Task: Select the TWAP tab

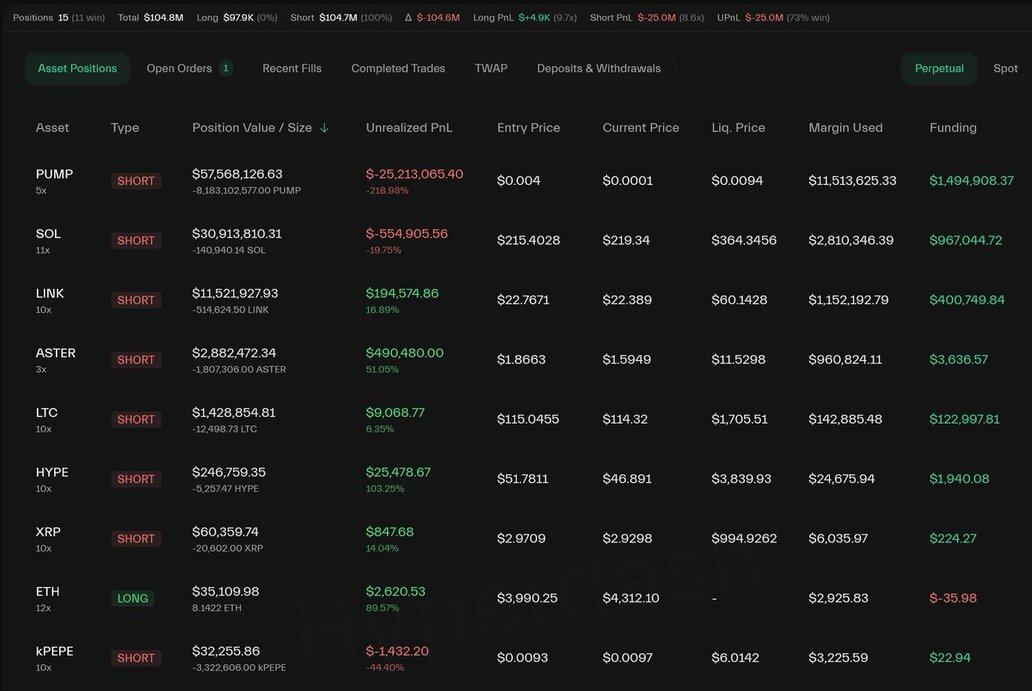Action: (491, 68)
